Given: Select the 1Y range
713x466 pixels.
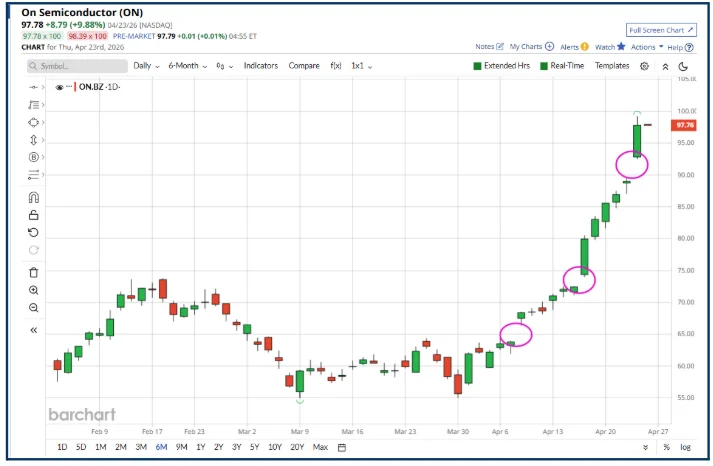Looking at the screenshot, I should 201,447.
